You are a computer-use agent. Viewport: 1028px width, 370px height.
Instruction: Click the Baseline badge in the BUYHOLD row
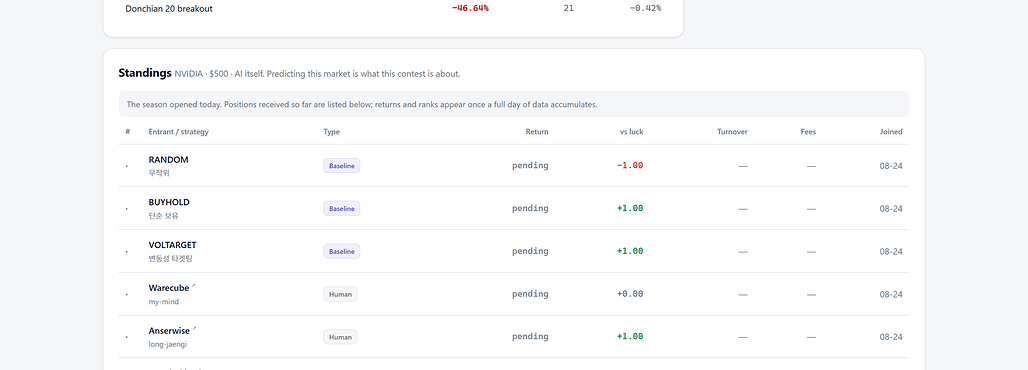click(x=342, y=209)
